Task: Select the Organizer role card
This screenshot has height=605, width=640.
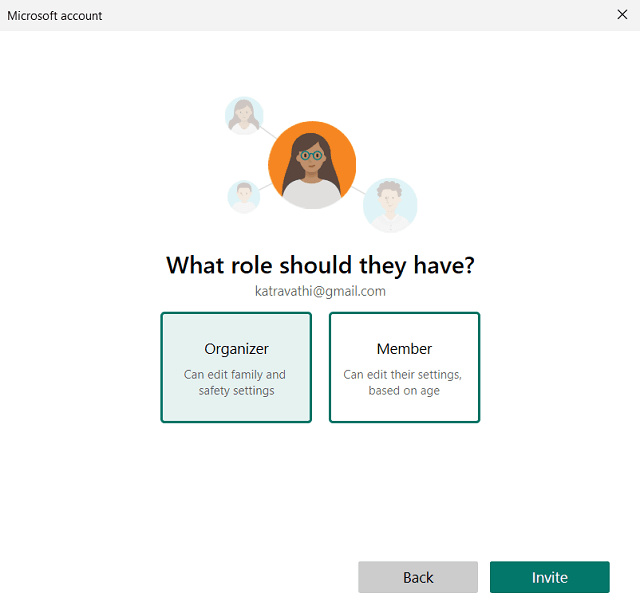Action: [236, 367]
